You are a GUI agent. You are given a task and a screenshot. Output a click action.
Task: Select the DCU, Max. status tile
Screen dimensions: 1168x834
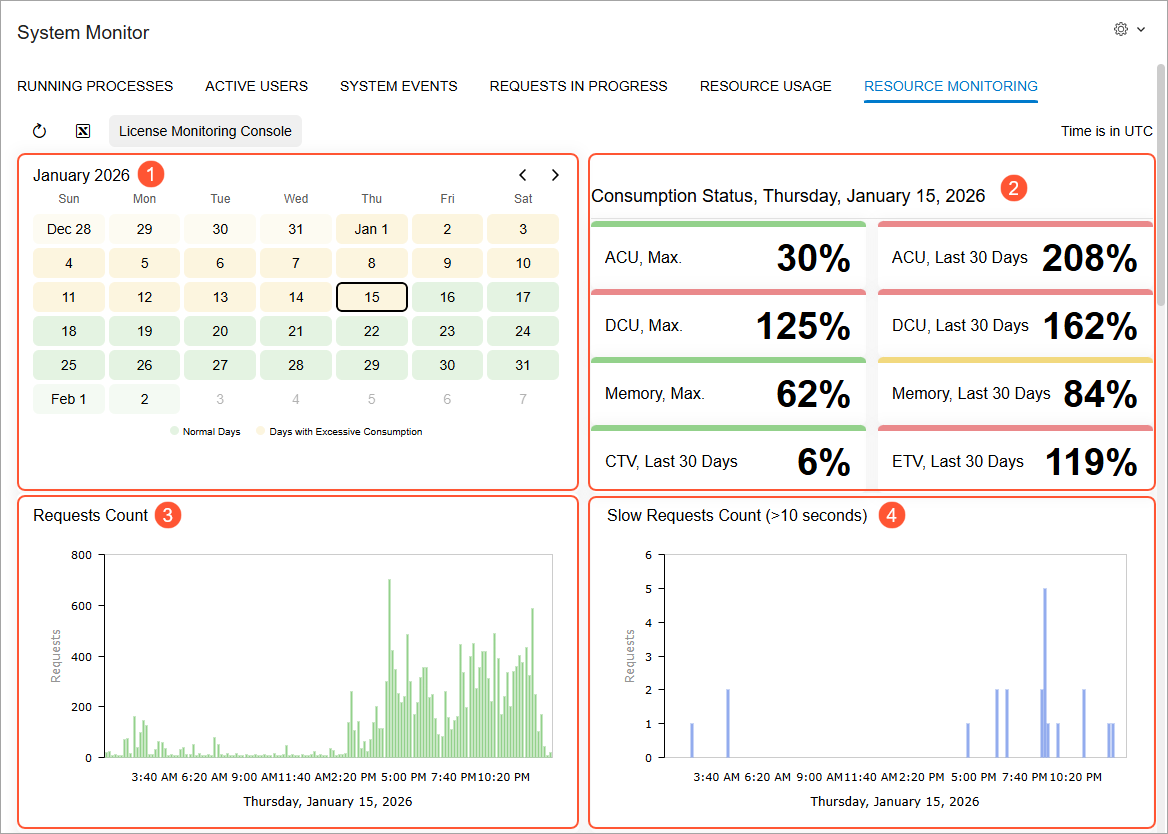point(729,323)
